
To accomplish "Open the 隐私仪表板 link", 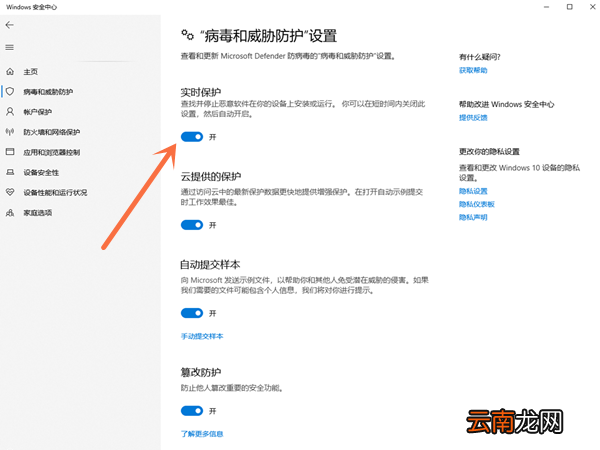I will (x=477, y=204).
